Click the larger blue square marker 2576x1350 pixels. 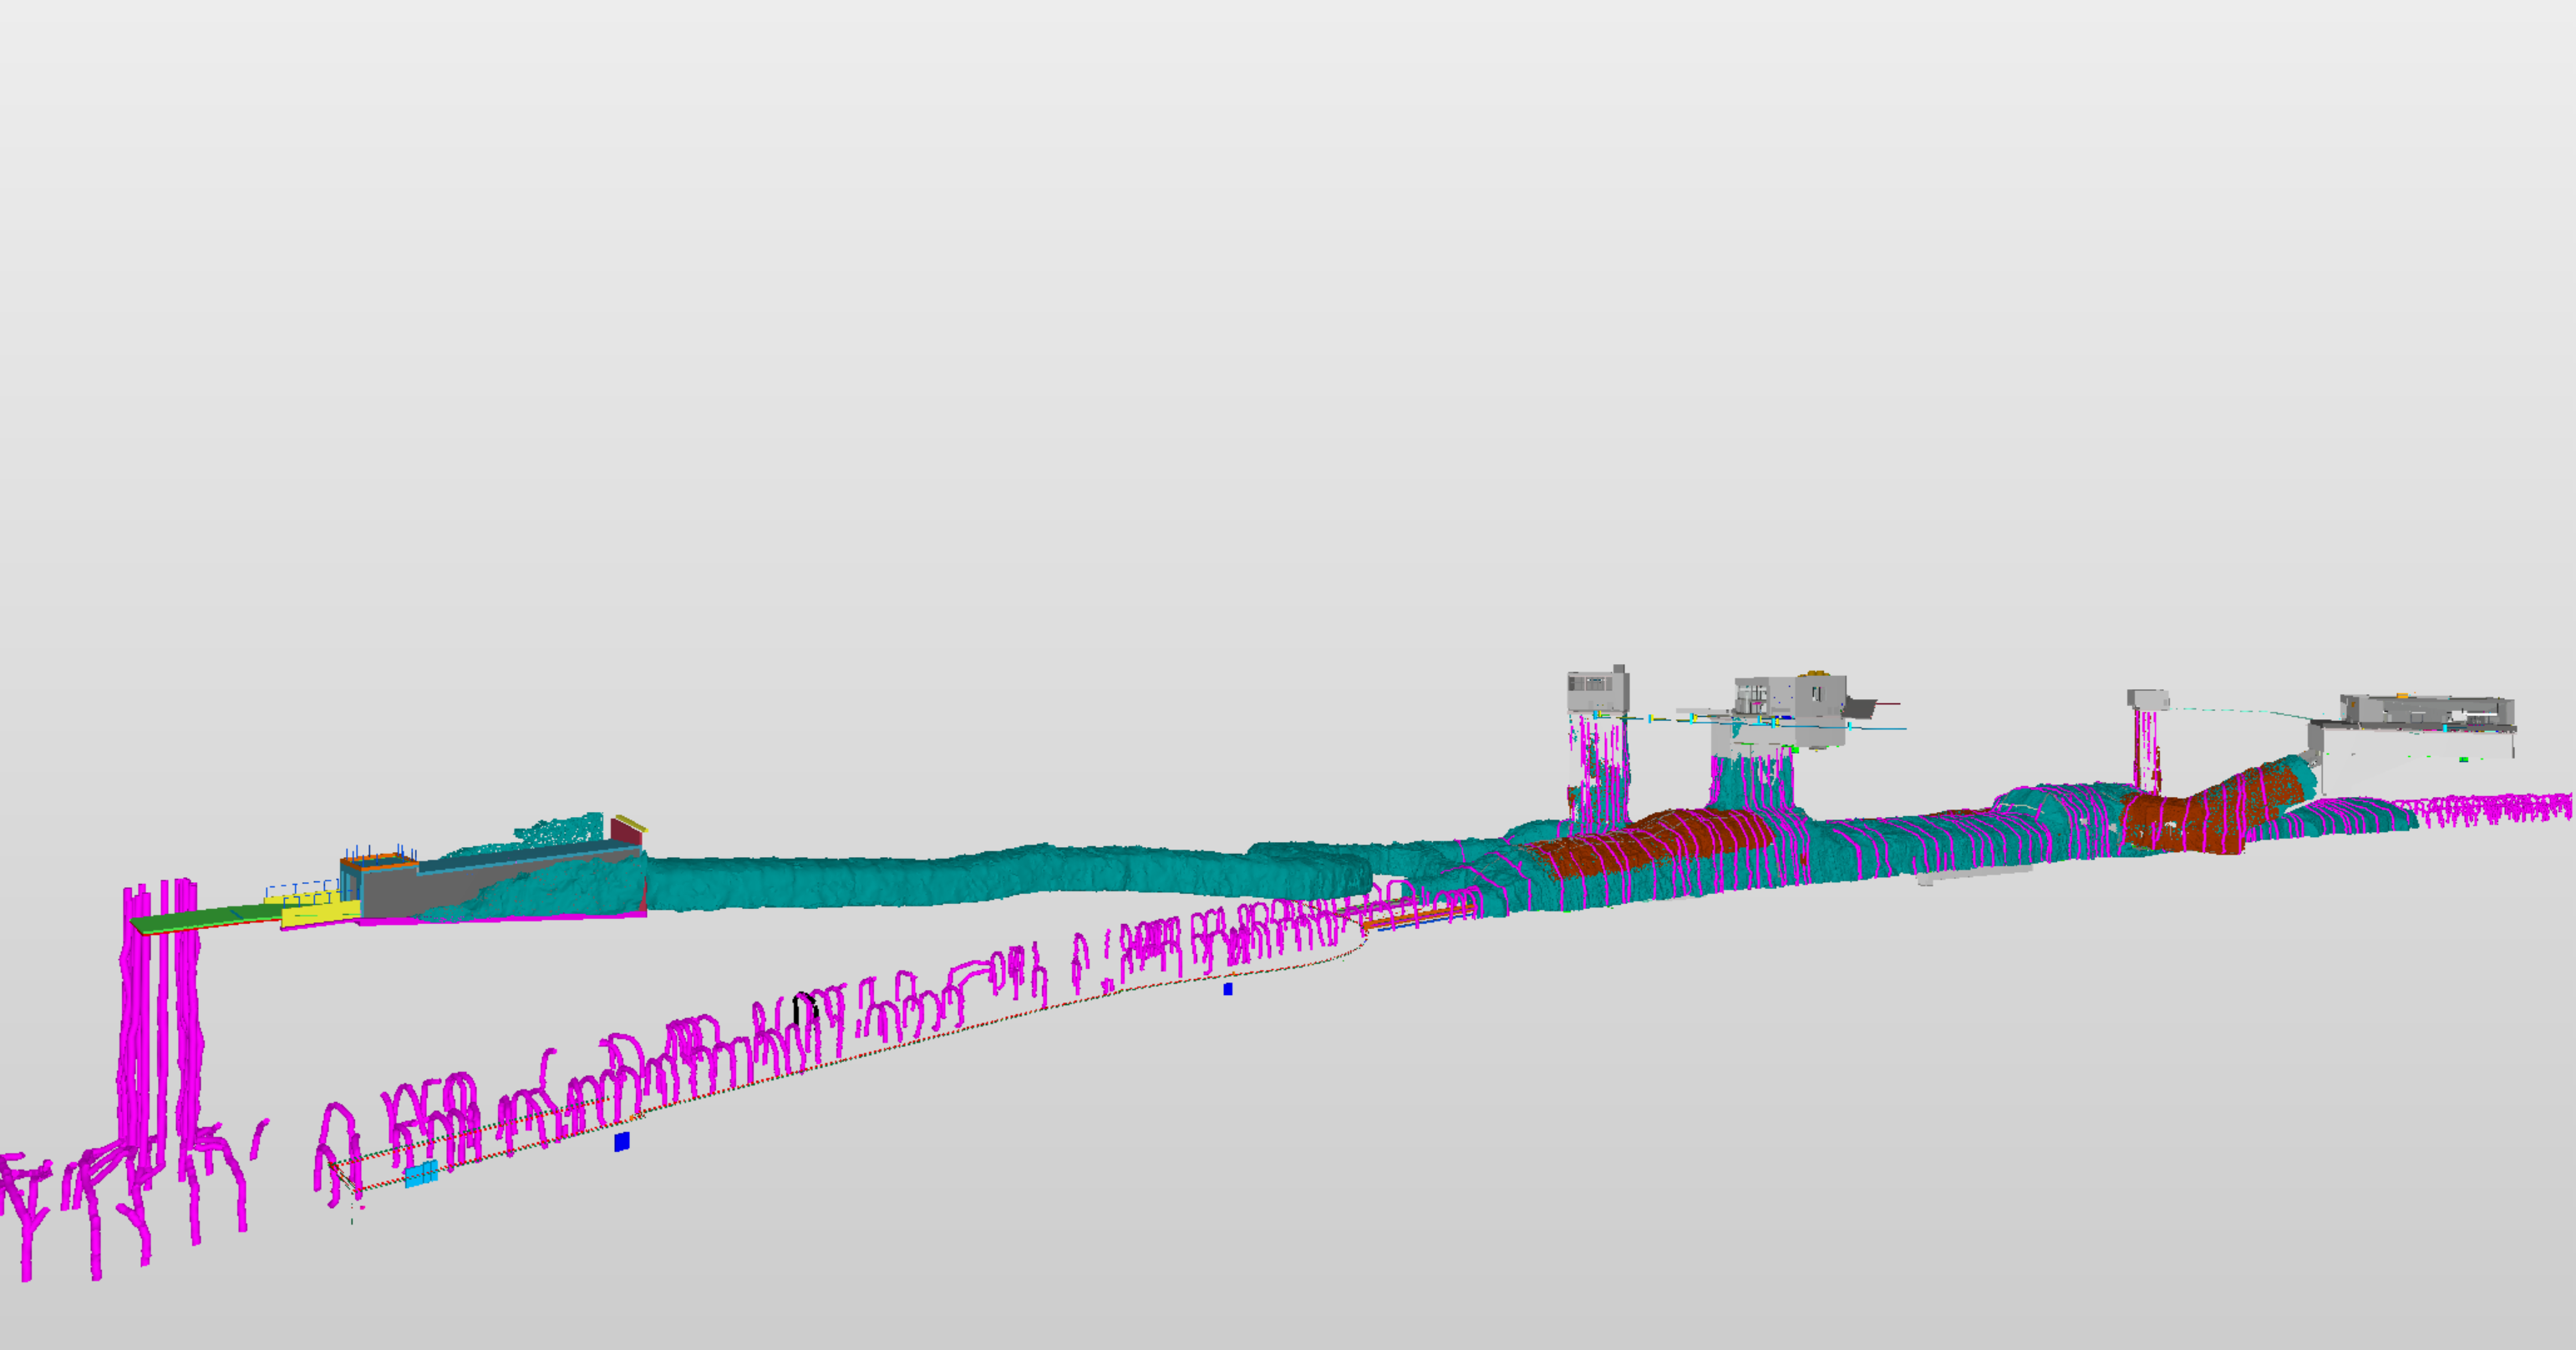point(621,1141)
